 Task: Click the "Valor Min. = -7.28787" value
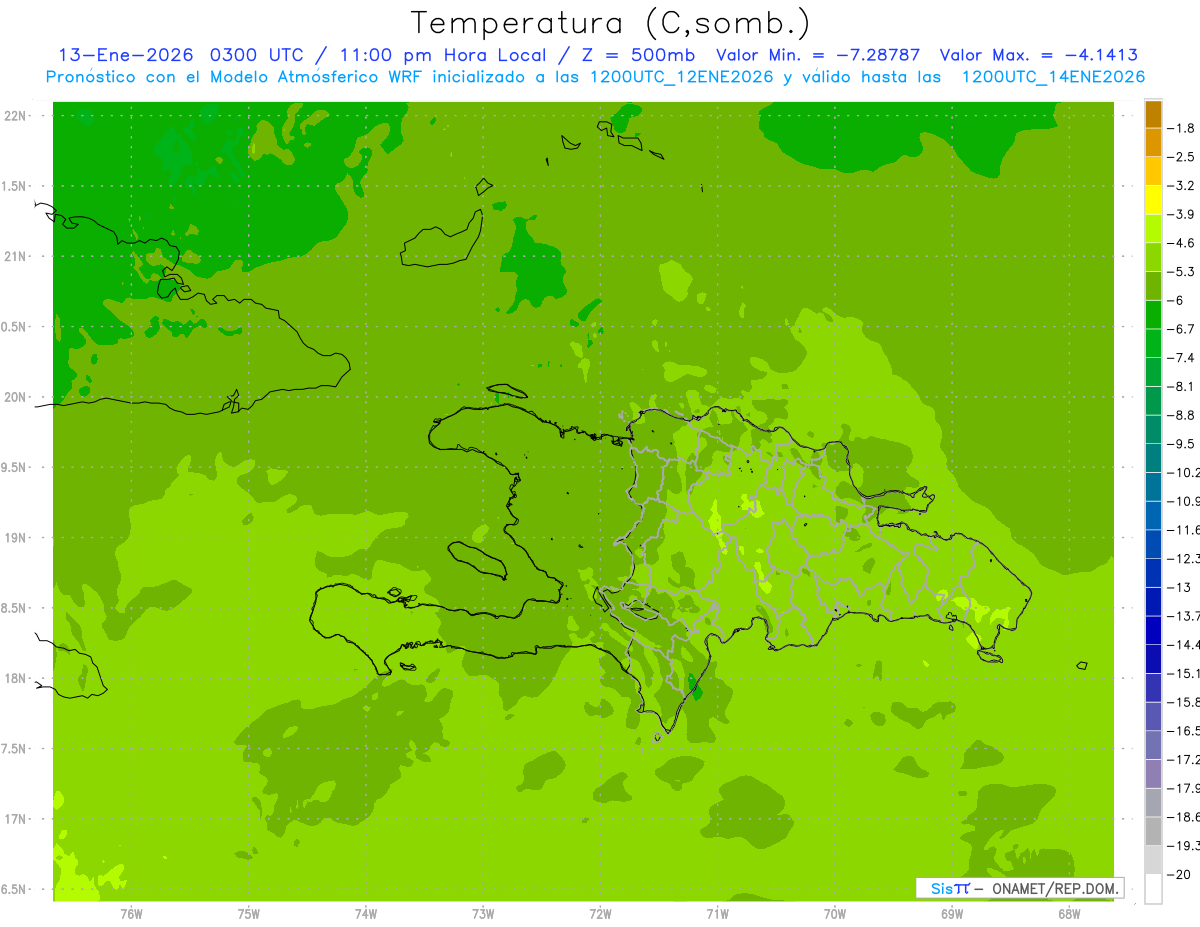(819, 55)
